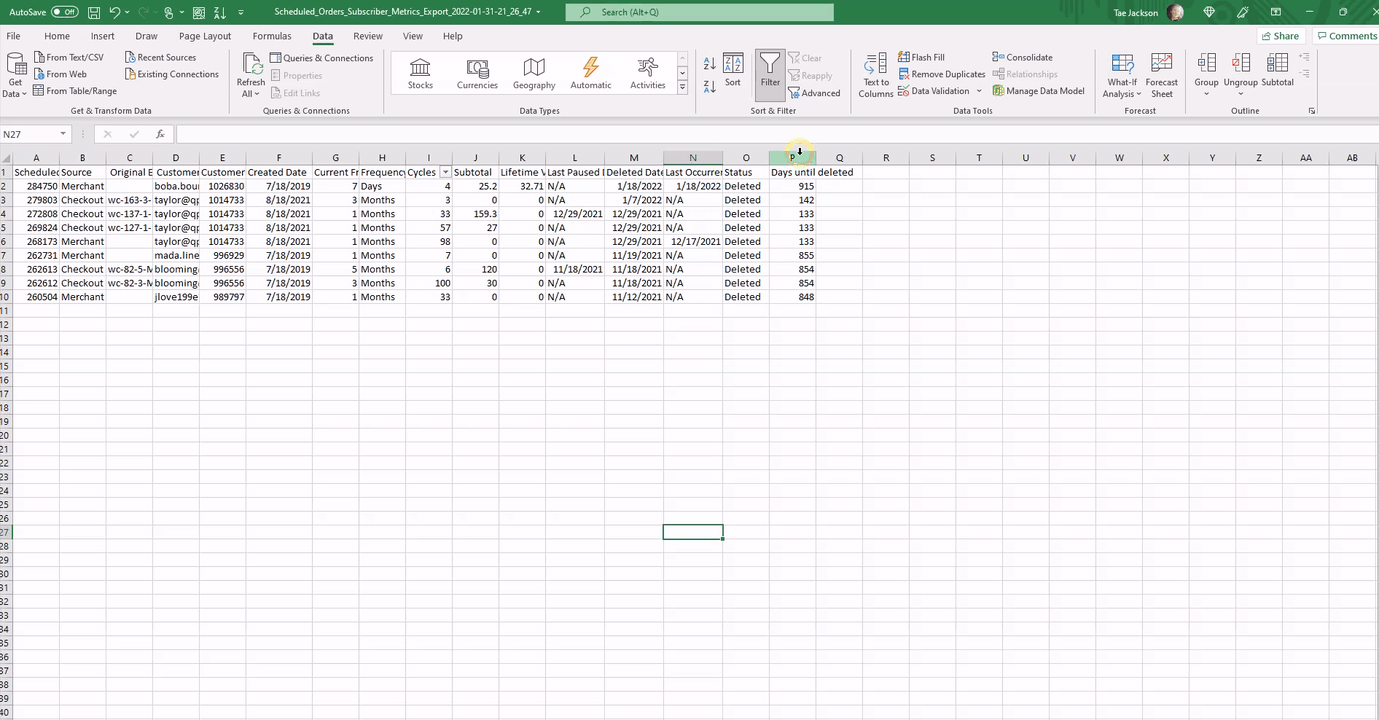Open What-If Analysis menu

pyautogui.click(x=1122, y=76)
